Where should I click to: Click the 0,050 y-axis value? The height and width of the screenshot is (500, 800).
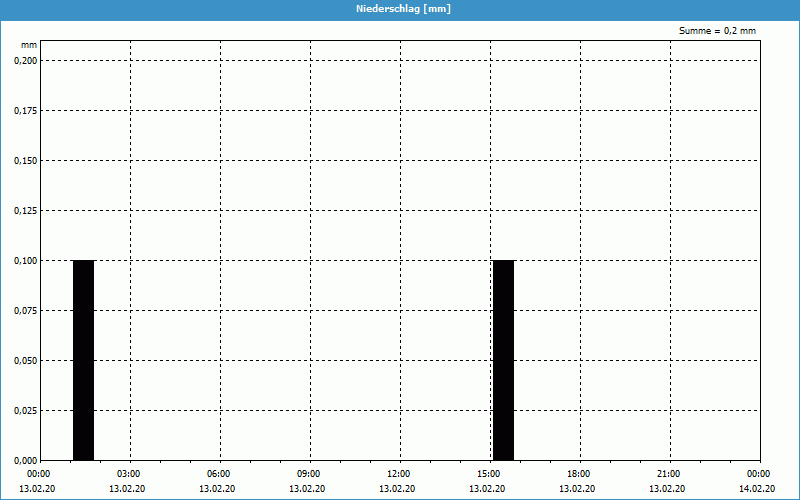click(25, 360)
